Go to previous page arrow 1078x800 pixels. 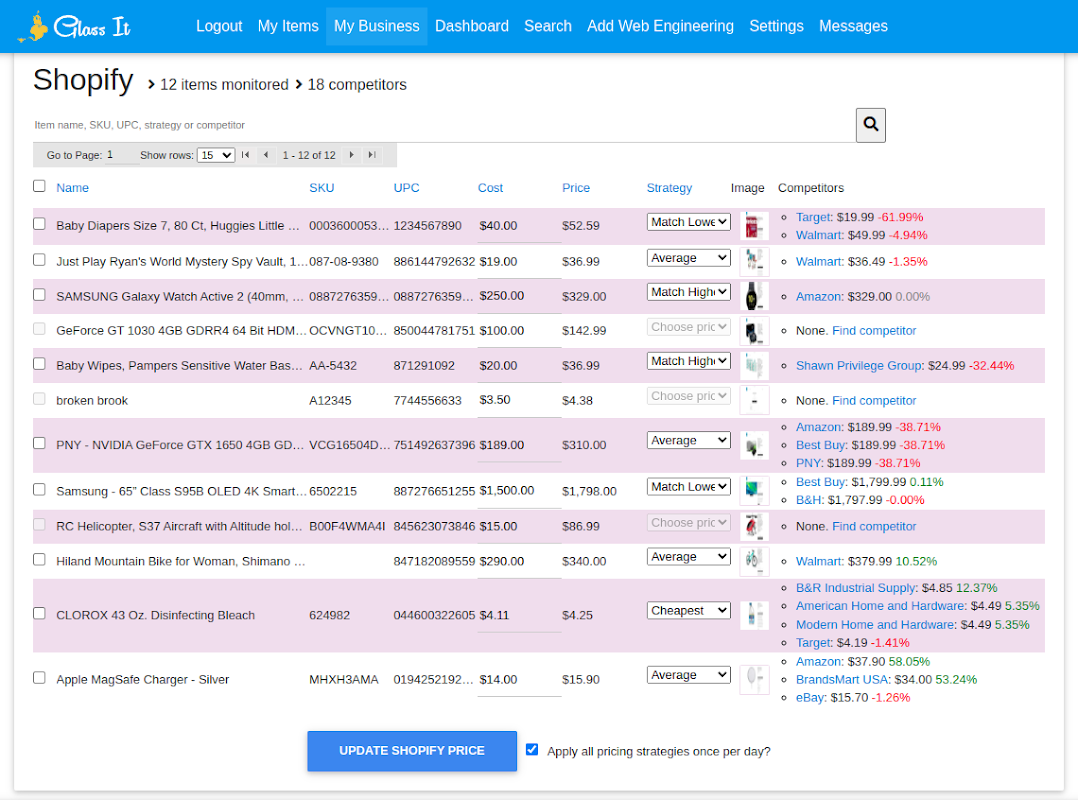click(266, 155)
